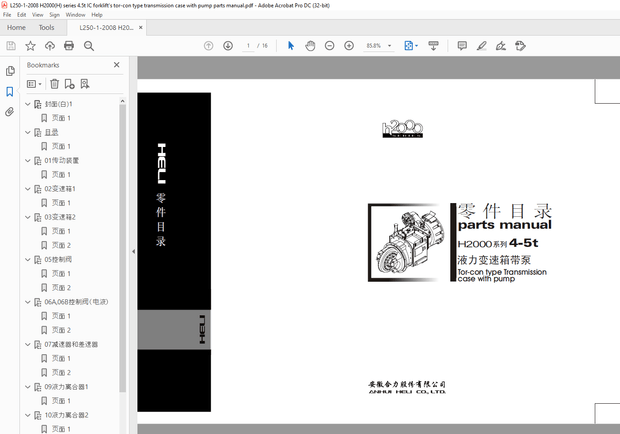Open the fit page options icon
Viewport: 620px width, 434px height.
410,46
